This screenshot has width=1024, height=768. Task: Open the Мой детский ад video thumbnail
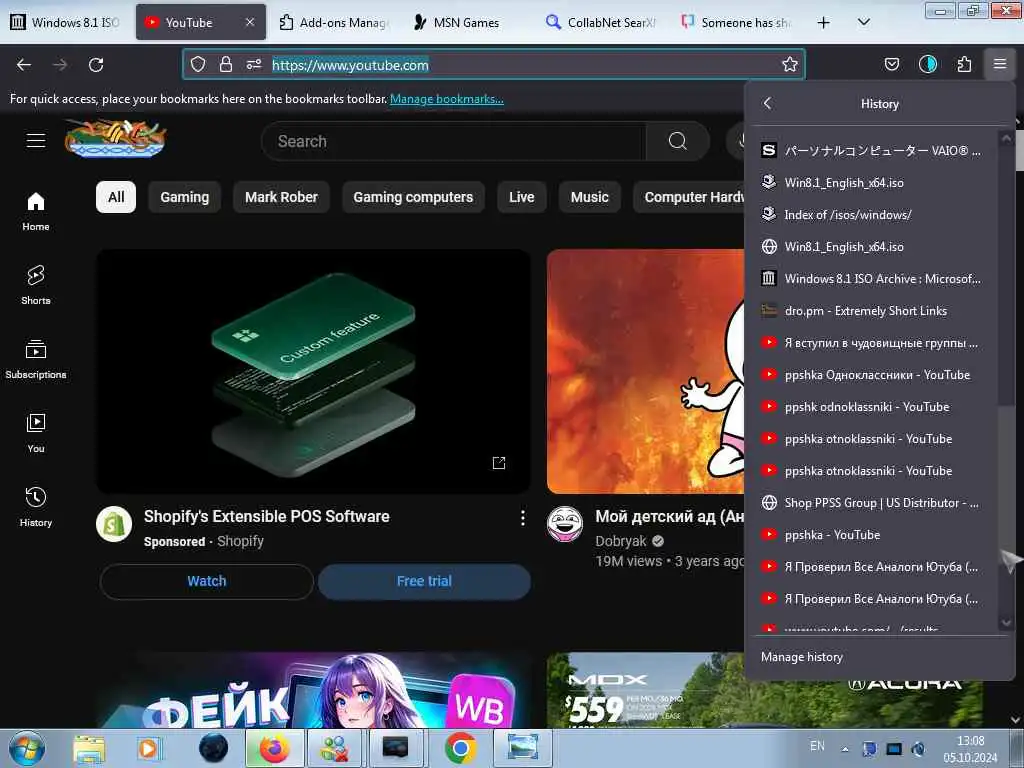pyautogui.click(x=646, y=371)
